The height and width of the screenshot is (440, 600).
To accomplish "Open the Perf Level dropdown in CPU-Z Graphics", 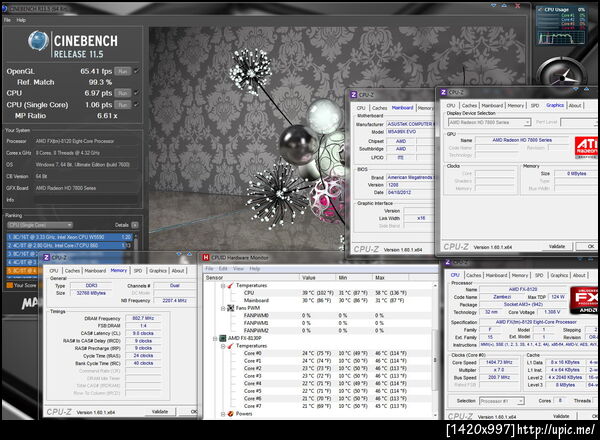I will tap(579, 122).
